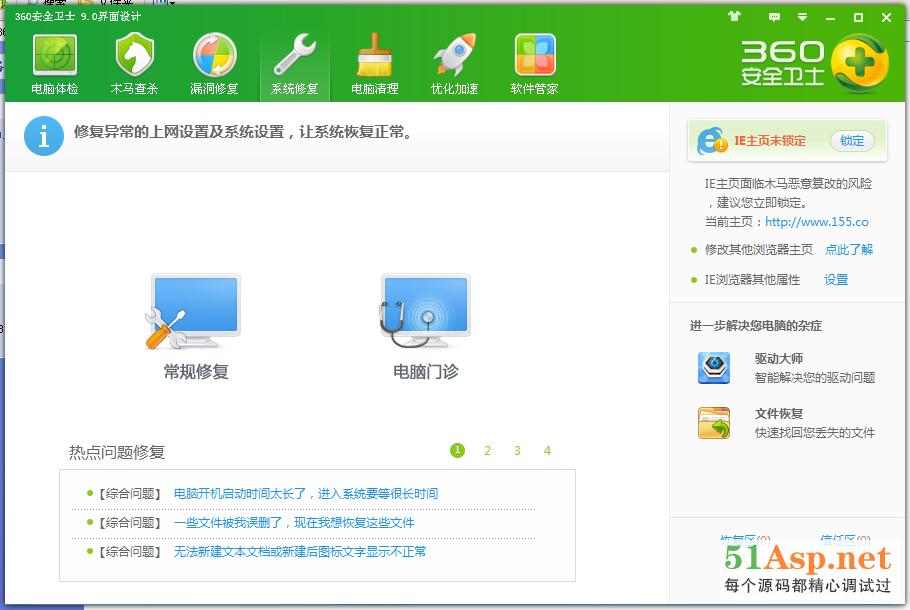Click the skin (T-shirt) icon in title bar

pyautogui.click(x=734, y=17)
